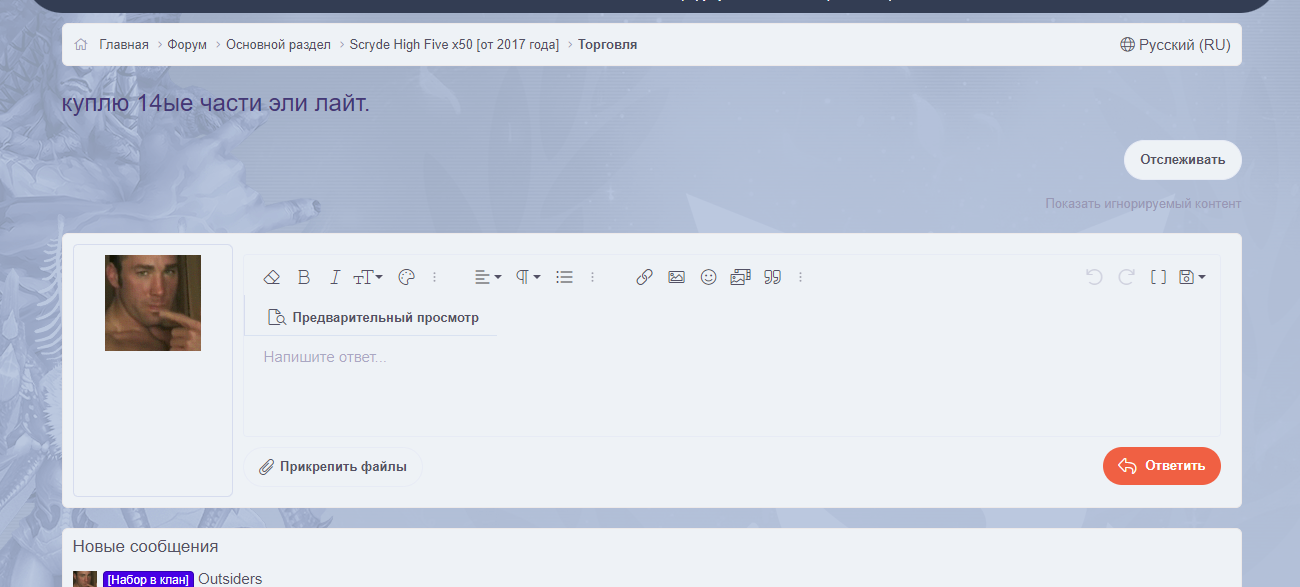Switch to the Предварительный просмотр tab
Viewport: 1300px width, 587px height.
pyautogui.click(x=373, y=318)
